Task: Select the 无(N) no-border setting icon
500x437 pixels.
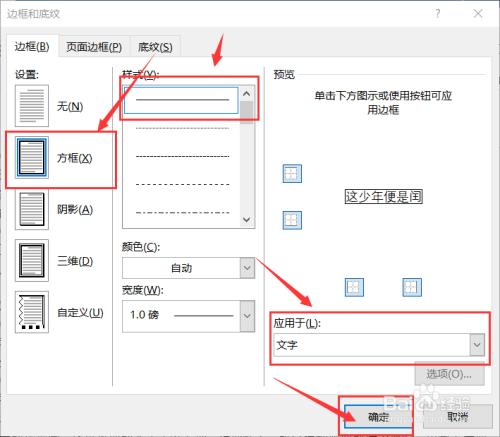Action: [x=32, y=106]
